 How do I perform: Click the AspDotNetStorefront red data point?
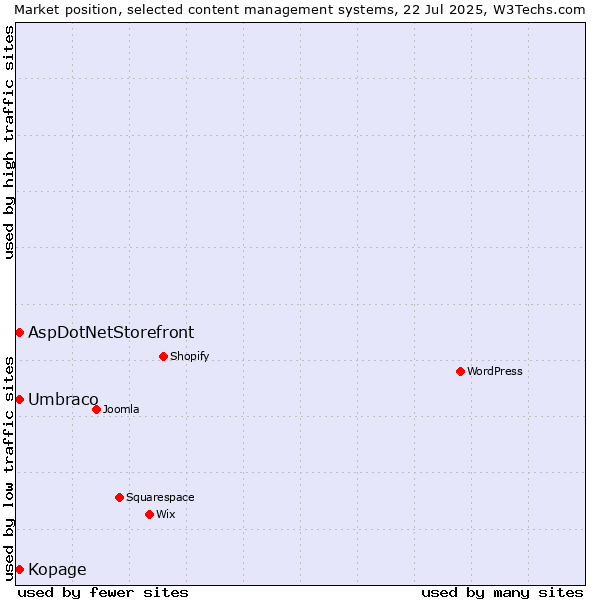pos(20,333)
